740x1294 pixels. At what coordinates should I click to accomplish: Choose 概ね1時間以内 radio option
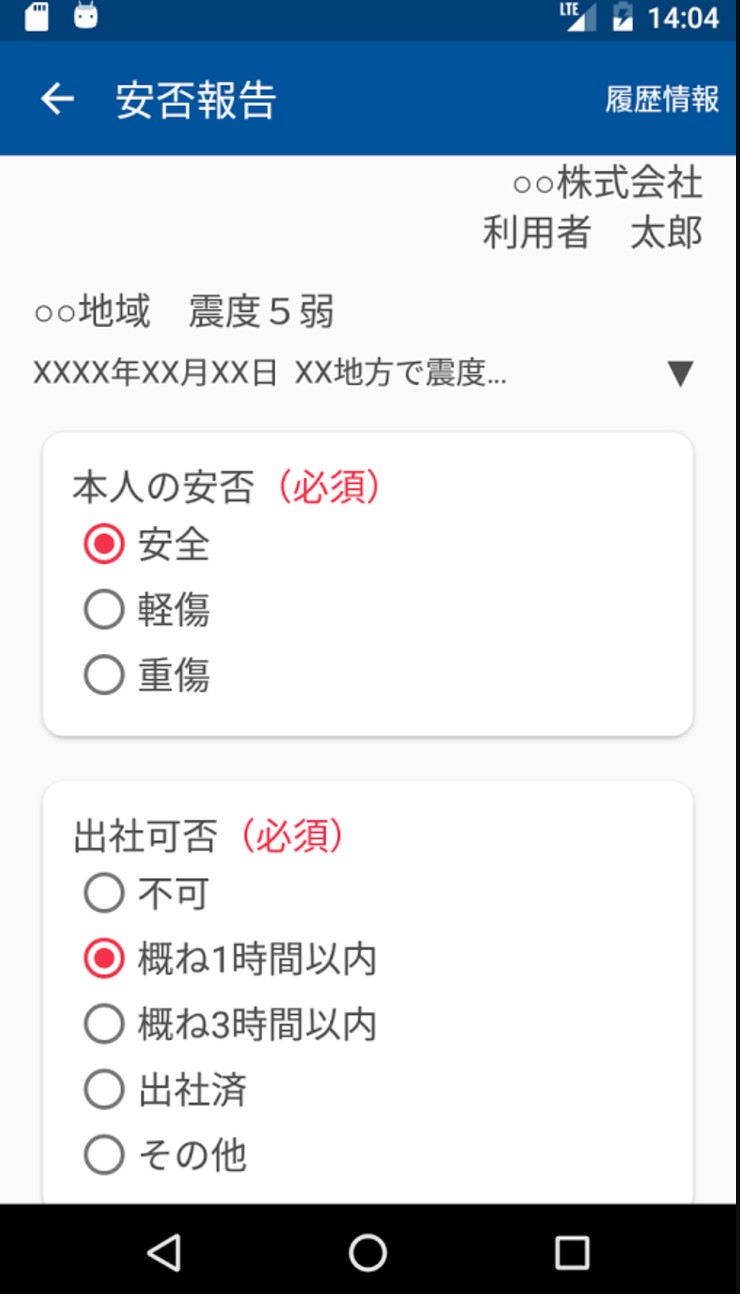104,959
